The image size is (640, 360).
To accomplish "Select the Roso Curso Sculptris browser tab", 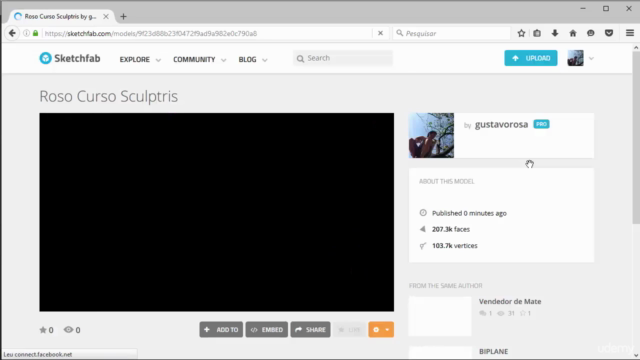I will point(60,16).
